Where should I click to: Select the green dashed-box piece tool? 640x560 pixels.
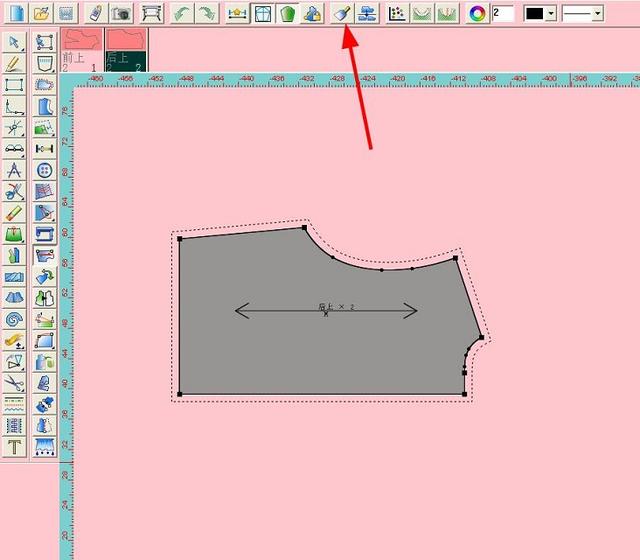[x=44, y=127]
